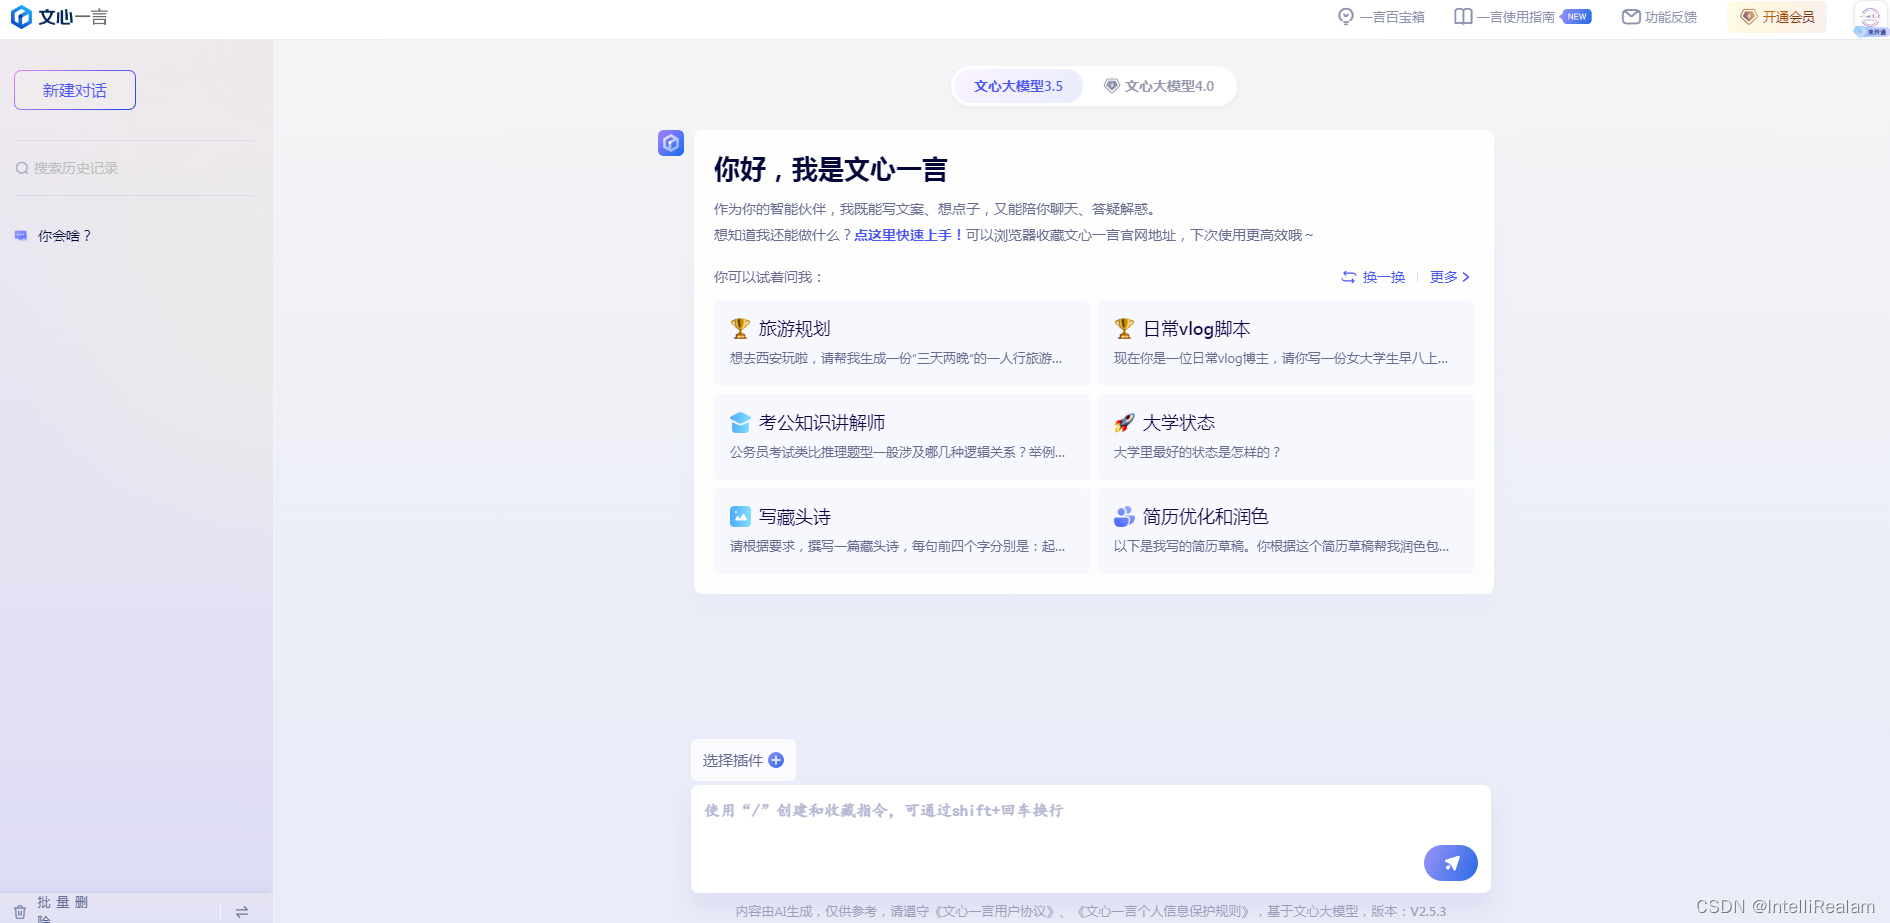Click the chat bubble icon beside 你会啥？

point(21,236)
